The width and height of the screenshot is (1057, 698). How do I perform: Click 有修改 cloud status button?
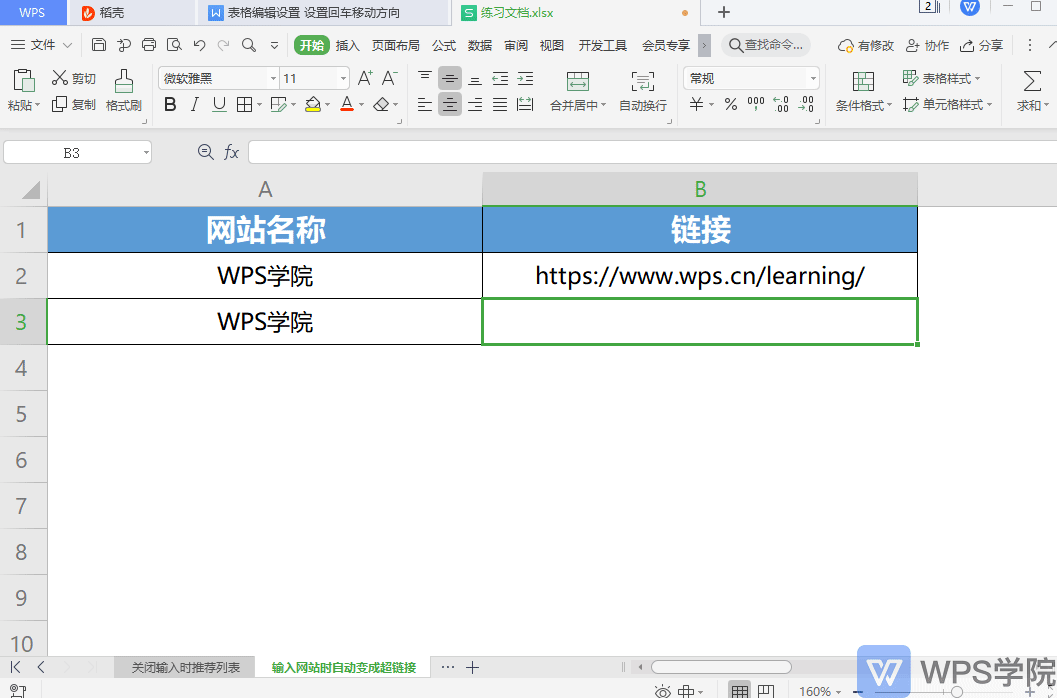pyautogui.click(x=866, y=45)
